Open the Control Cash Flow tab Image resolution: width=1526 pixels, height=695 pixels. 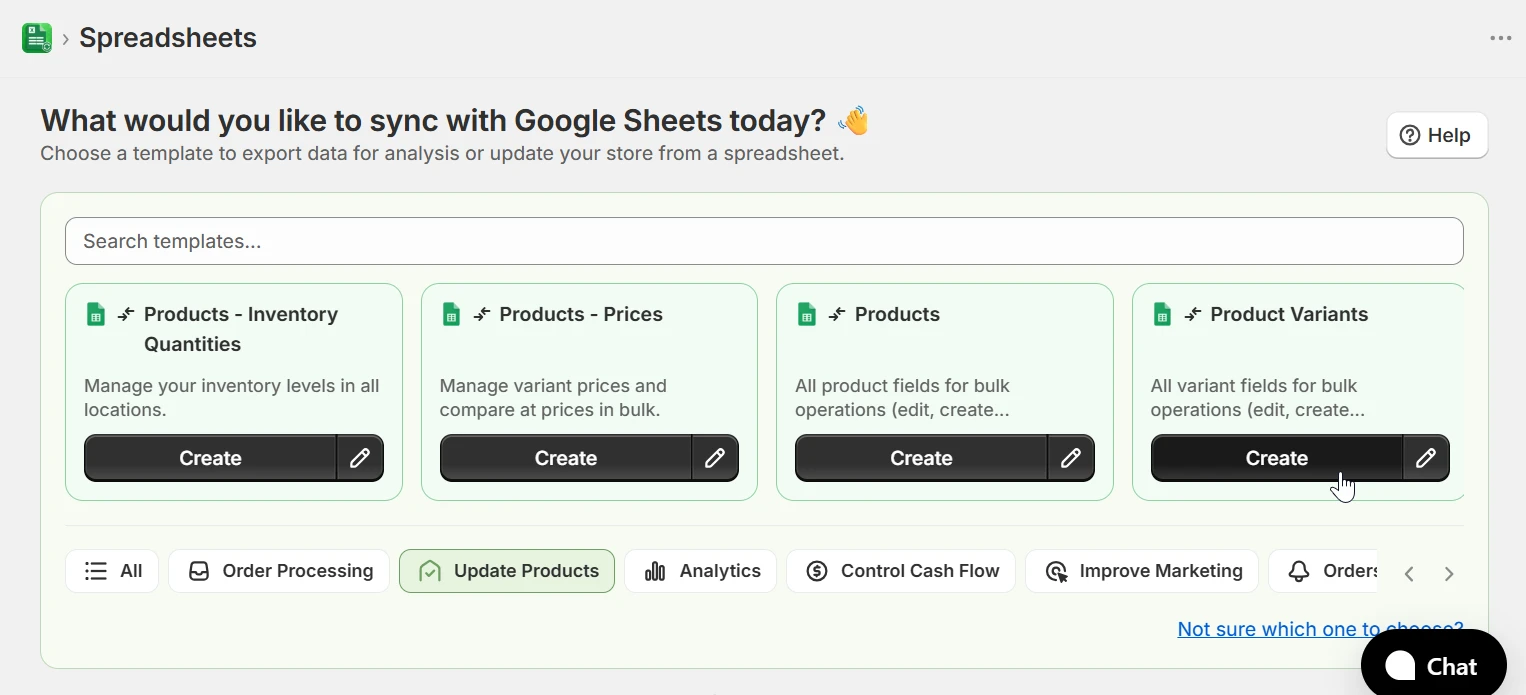(901, 571)
